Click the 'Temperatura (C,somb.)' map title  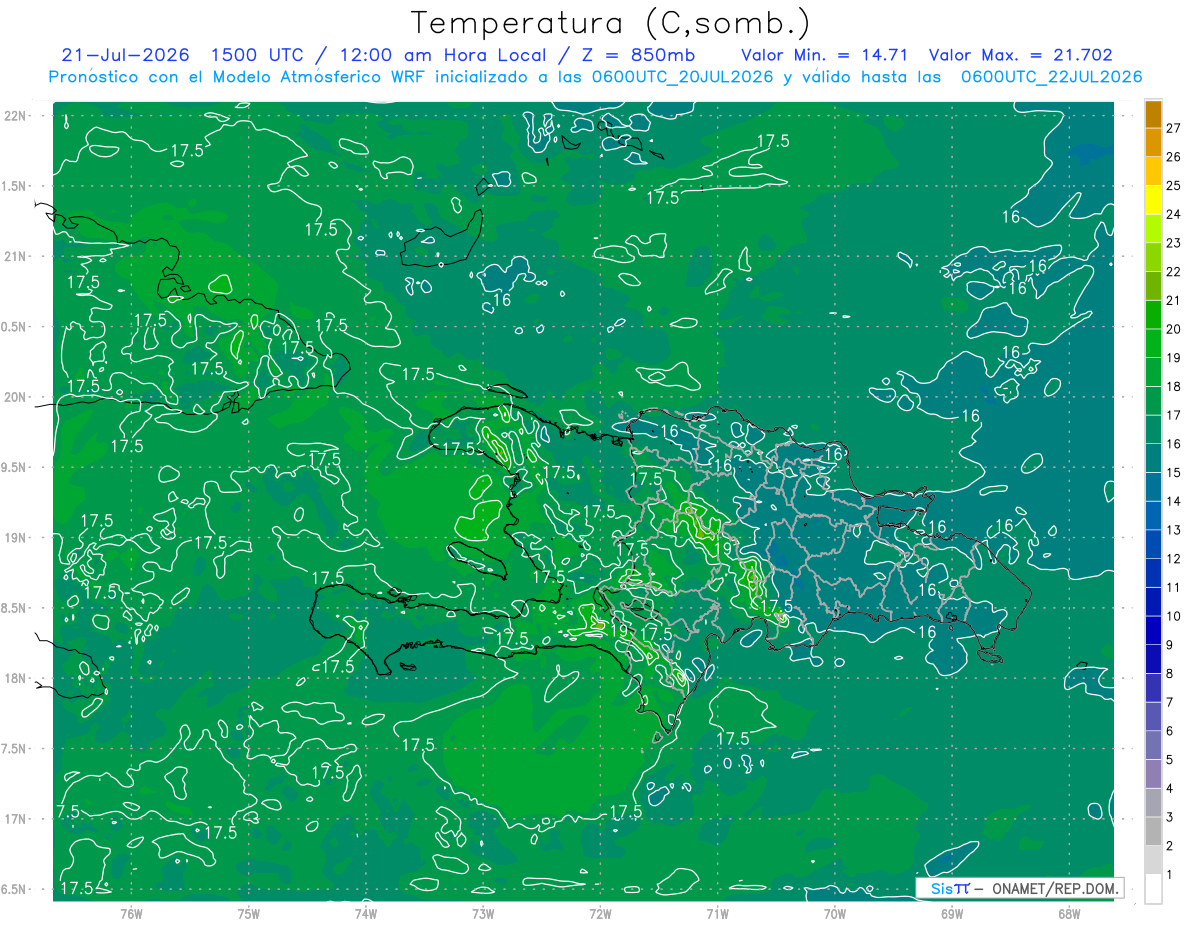610,24
